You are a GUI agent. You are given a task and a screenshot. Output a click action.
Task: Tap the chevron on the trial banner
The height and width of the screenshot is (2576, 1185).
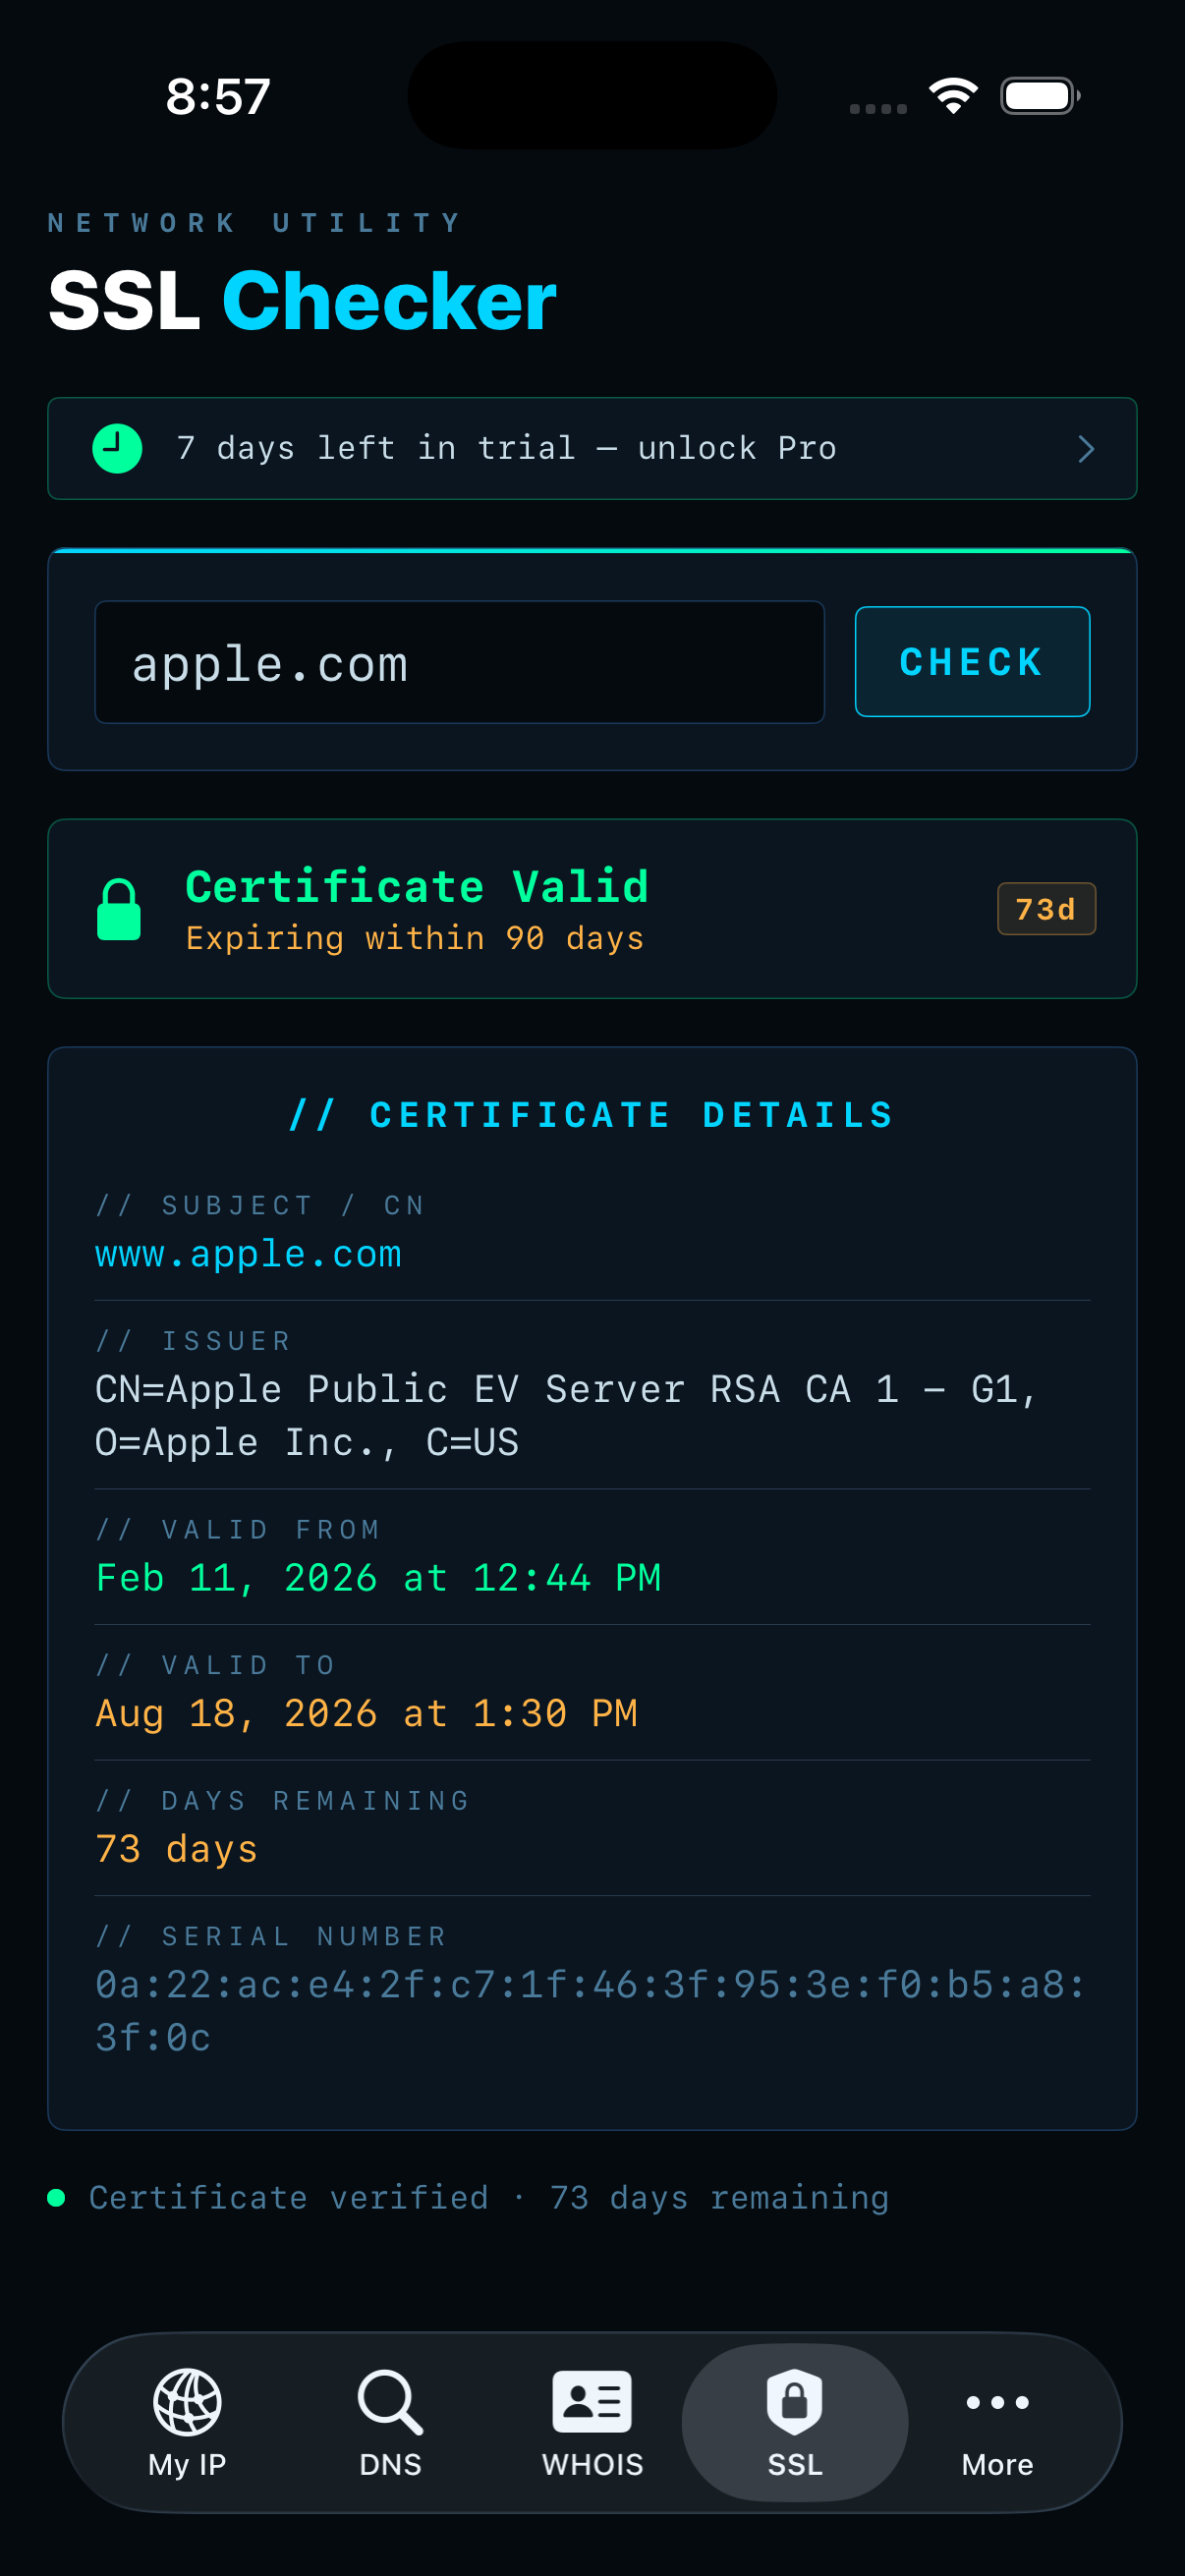(x=1086, y=448)
